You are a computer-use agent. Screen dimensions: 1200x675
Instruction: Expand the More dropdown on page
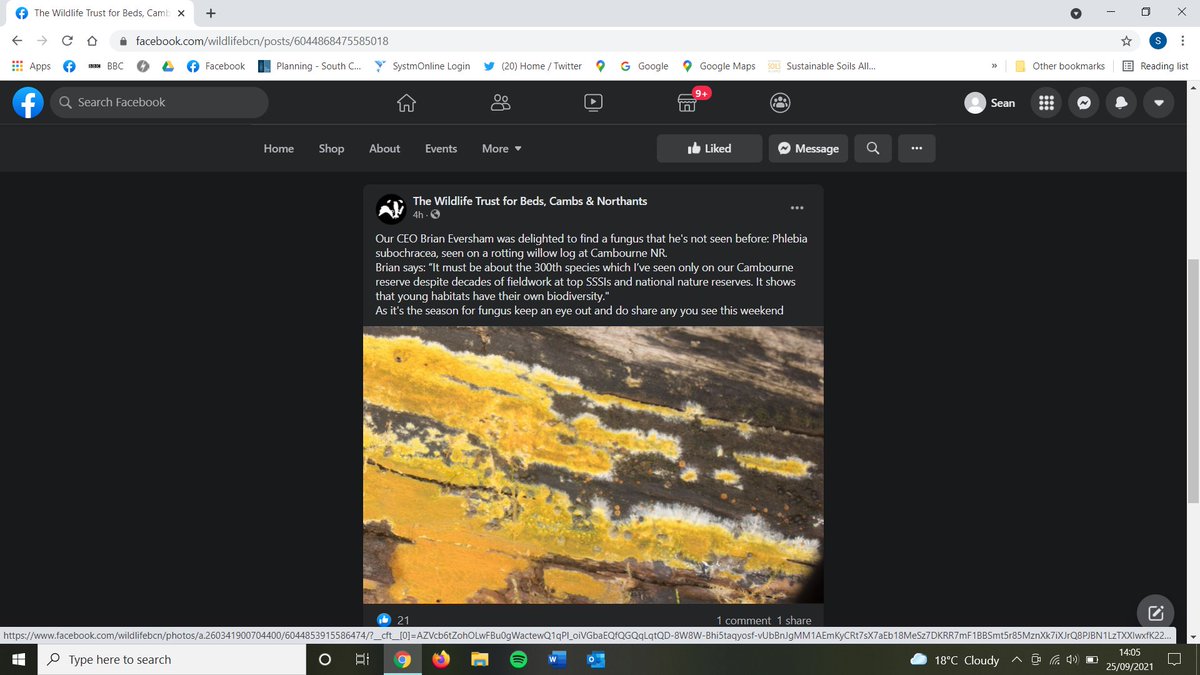502,148
